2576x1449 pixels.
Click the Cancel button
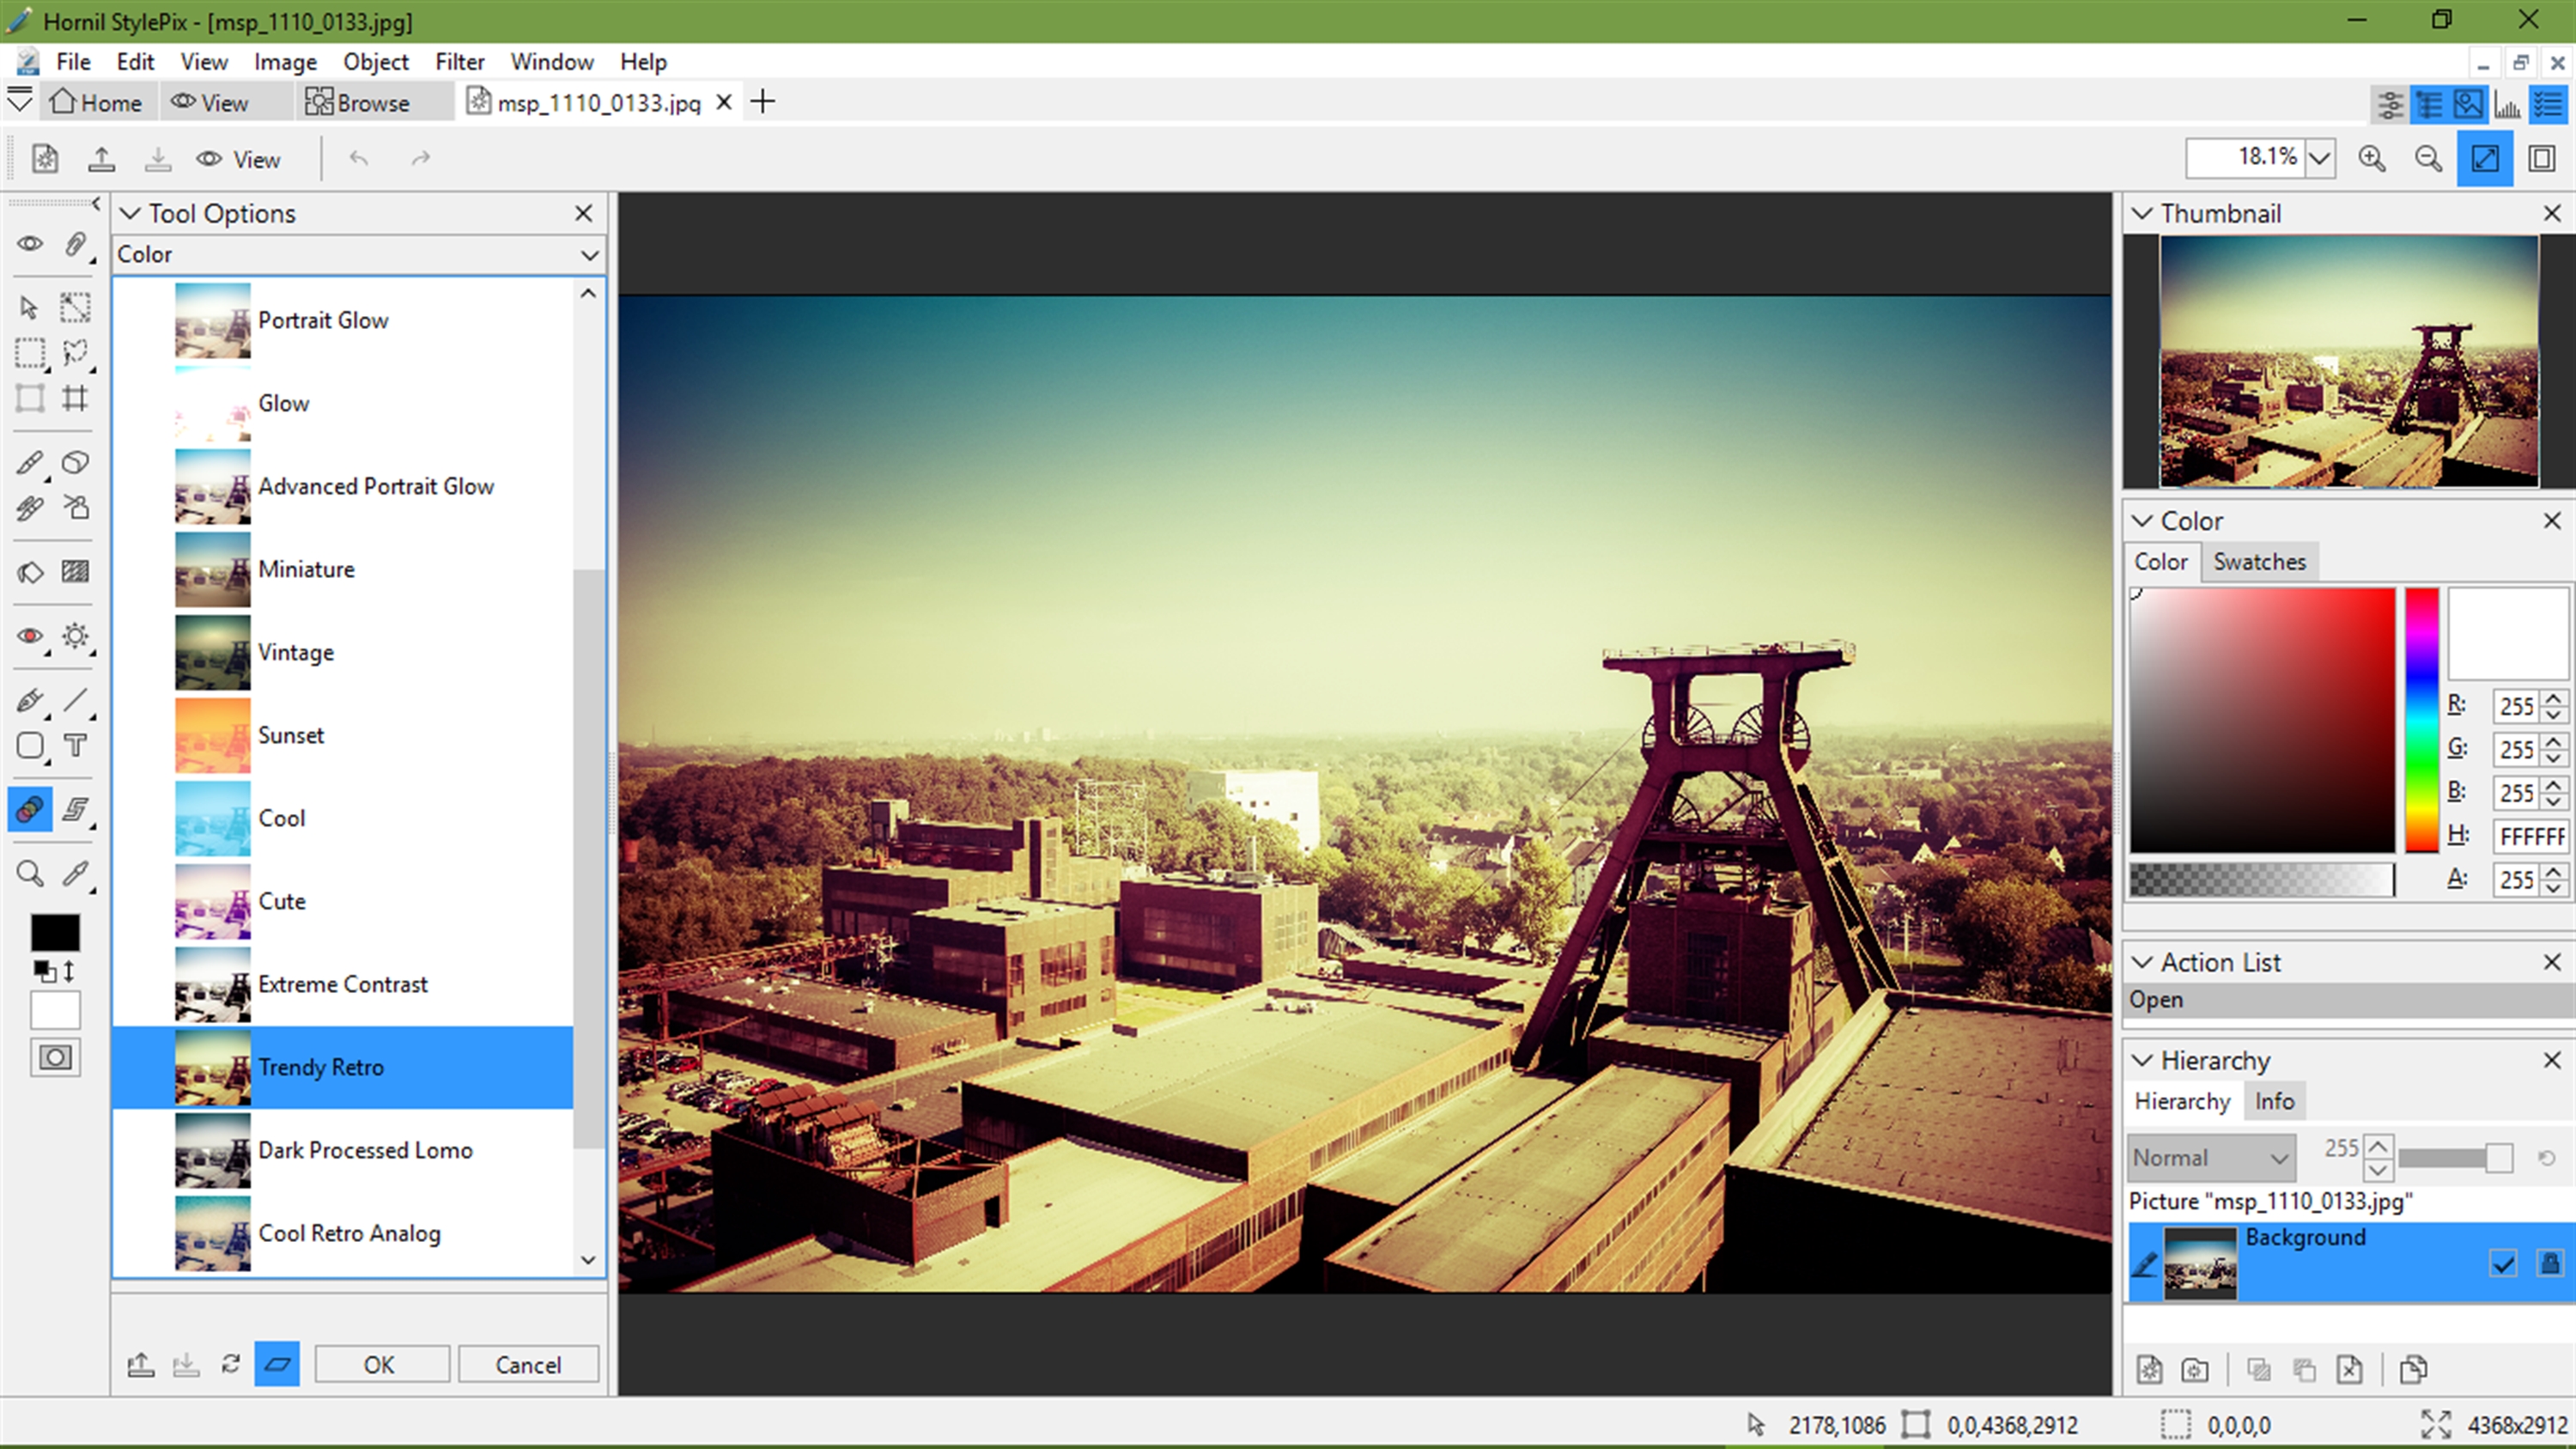[528, 1365]
